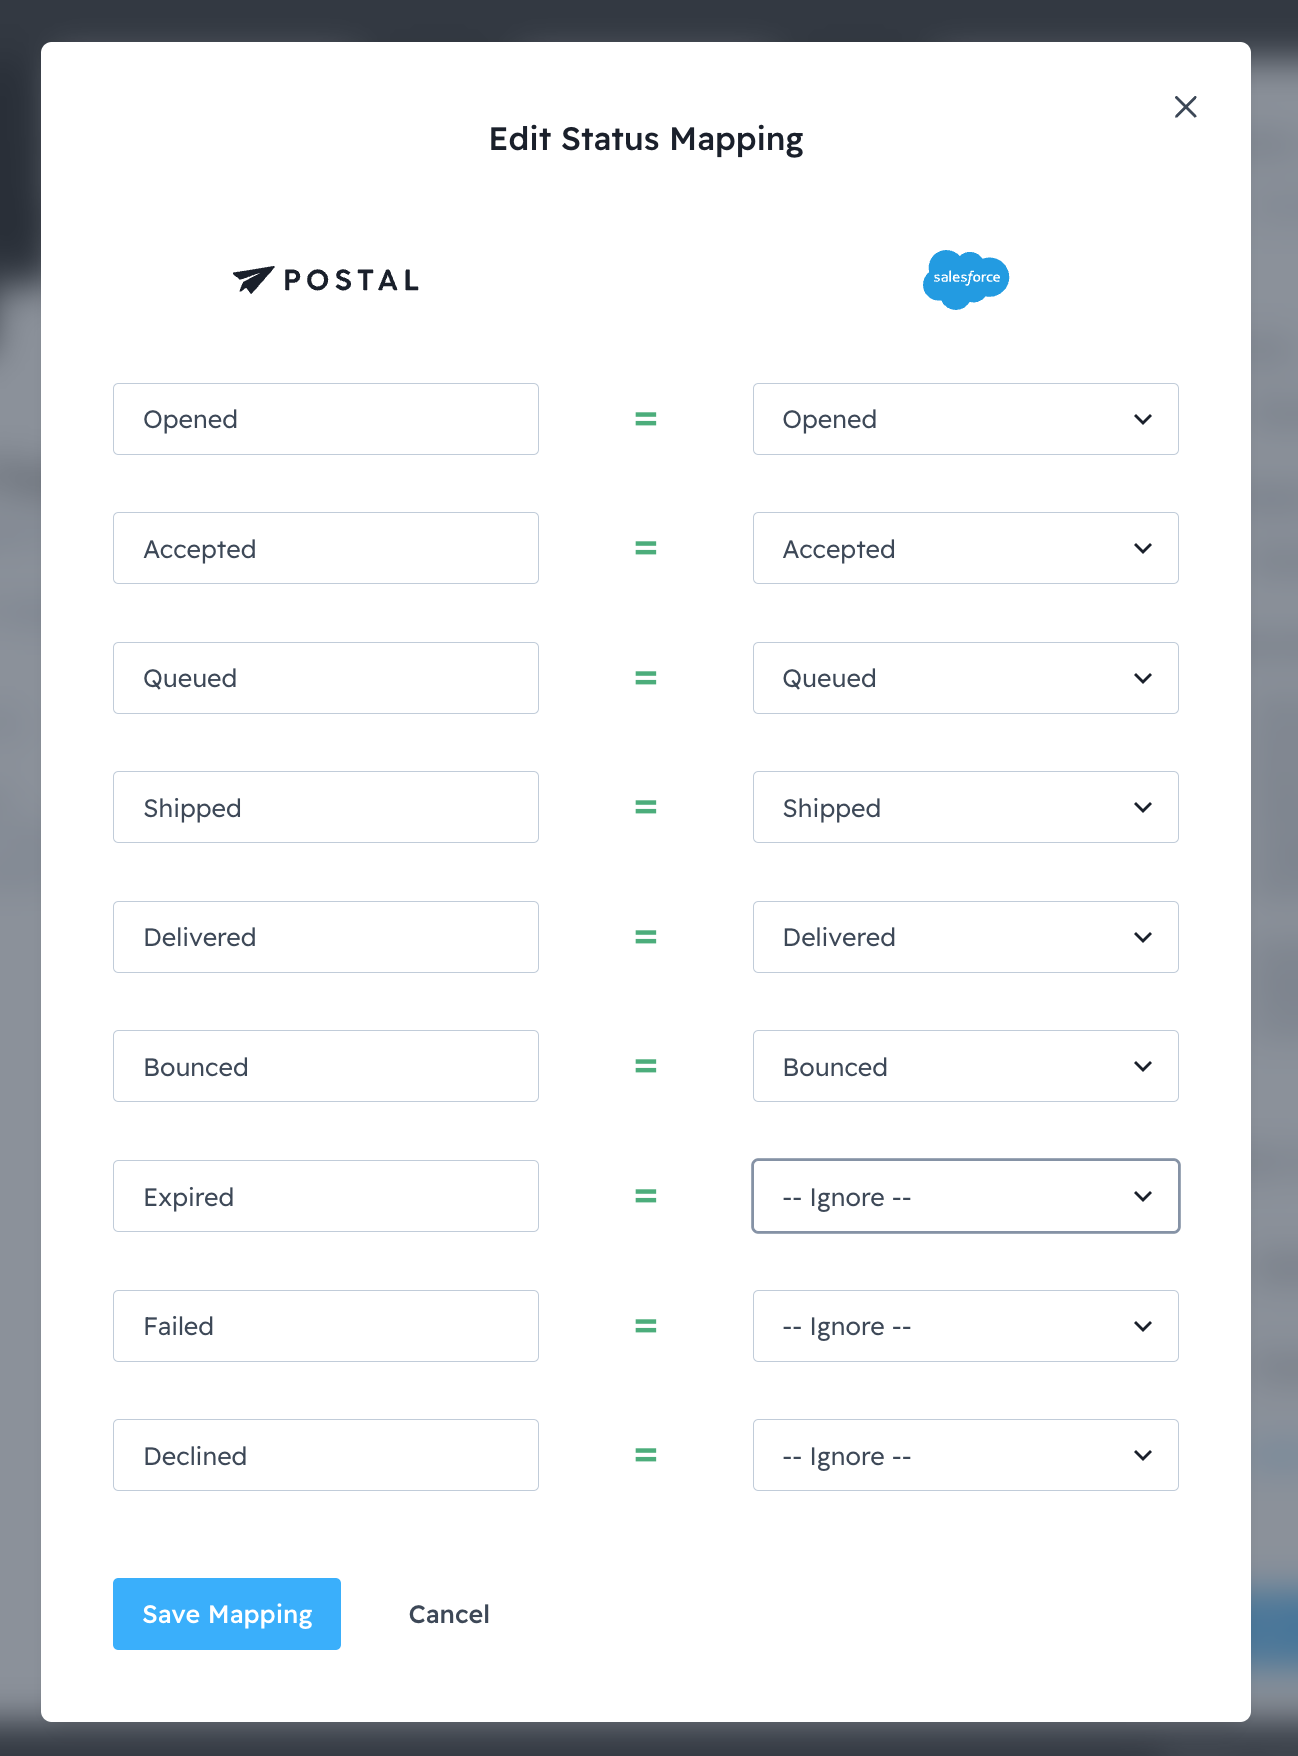Click the Postal Delivered status field

click(326, 937)
